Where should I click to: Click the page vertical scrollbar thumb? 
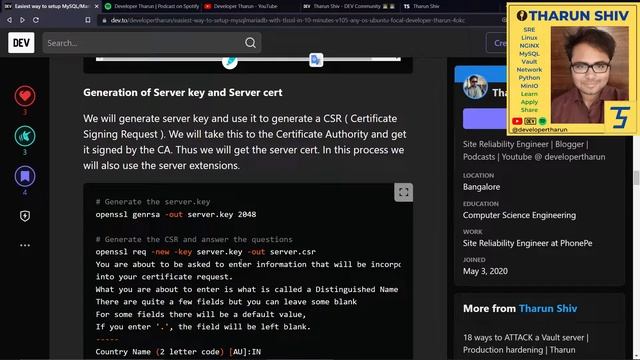tap(636, 178)
